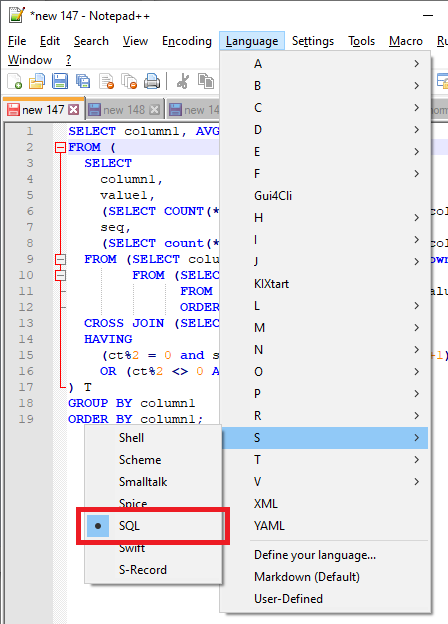
Task: Click the Notepad++ application icon in title bar
Action: [x=17, y=16]
